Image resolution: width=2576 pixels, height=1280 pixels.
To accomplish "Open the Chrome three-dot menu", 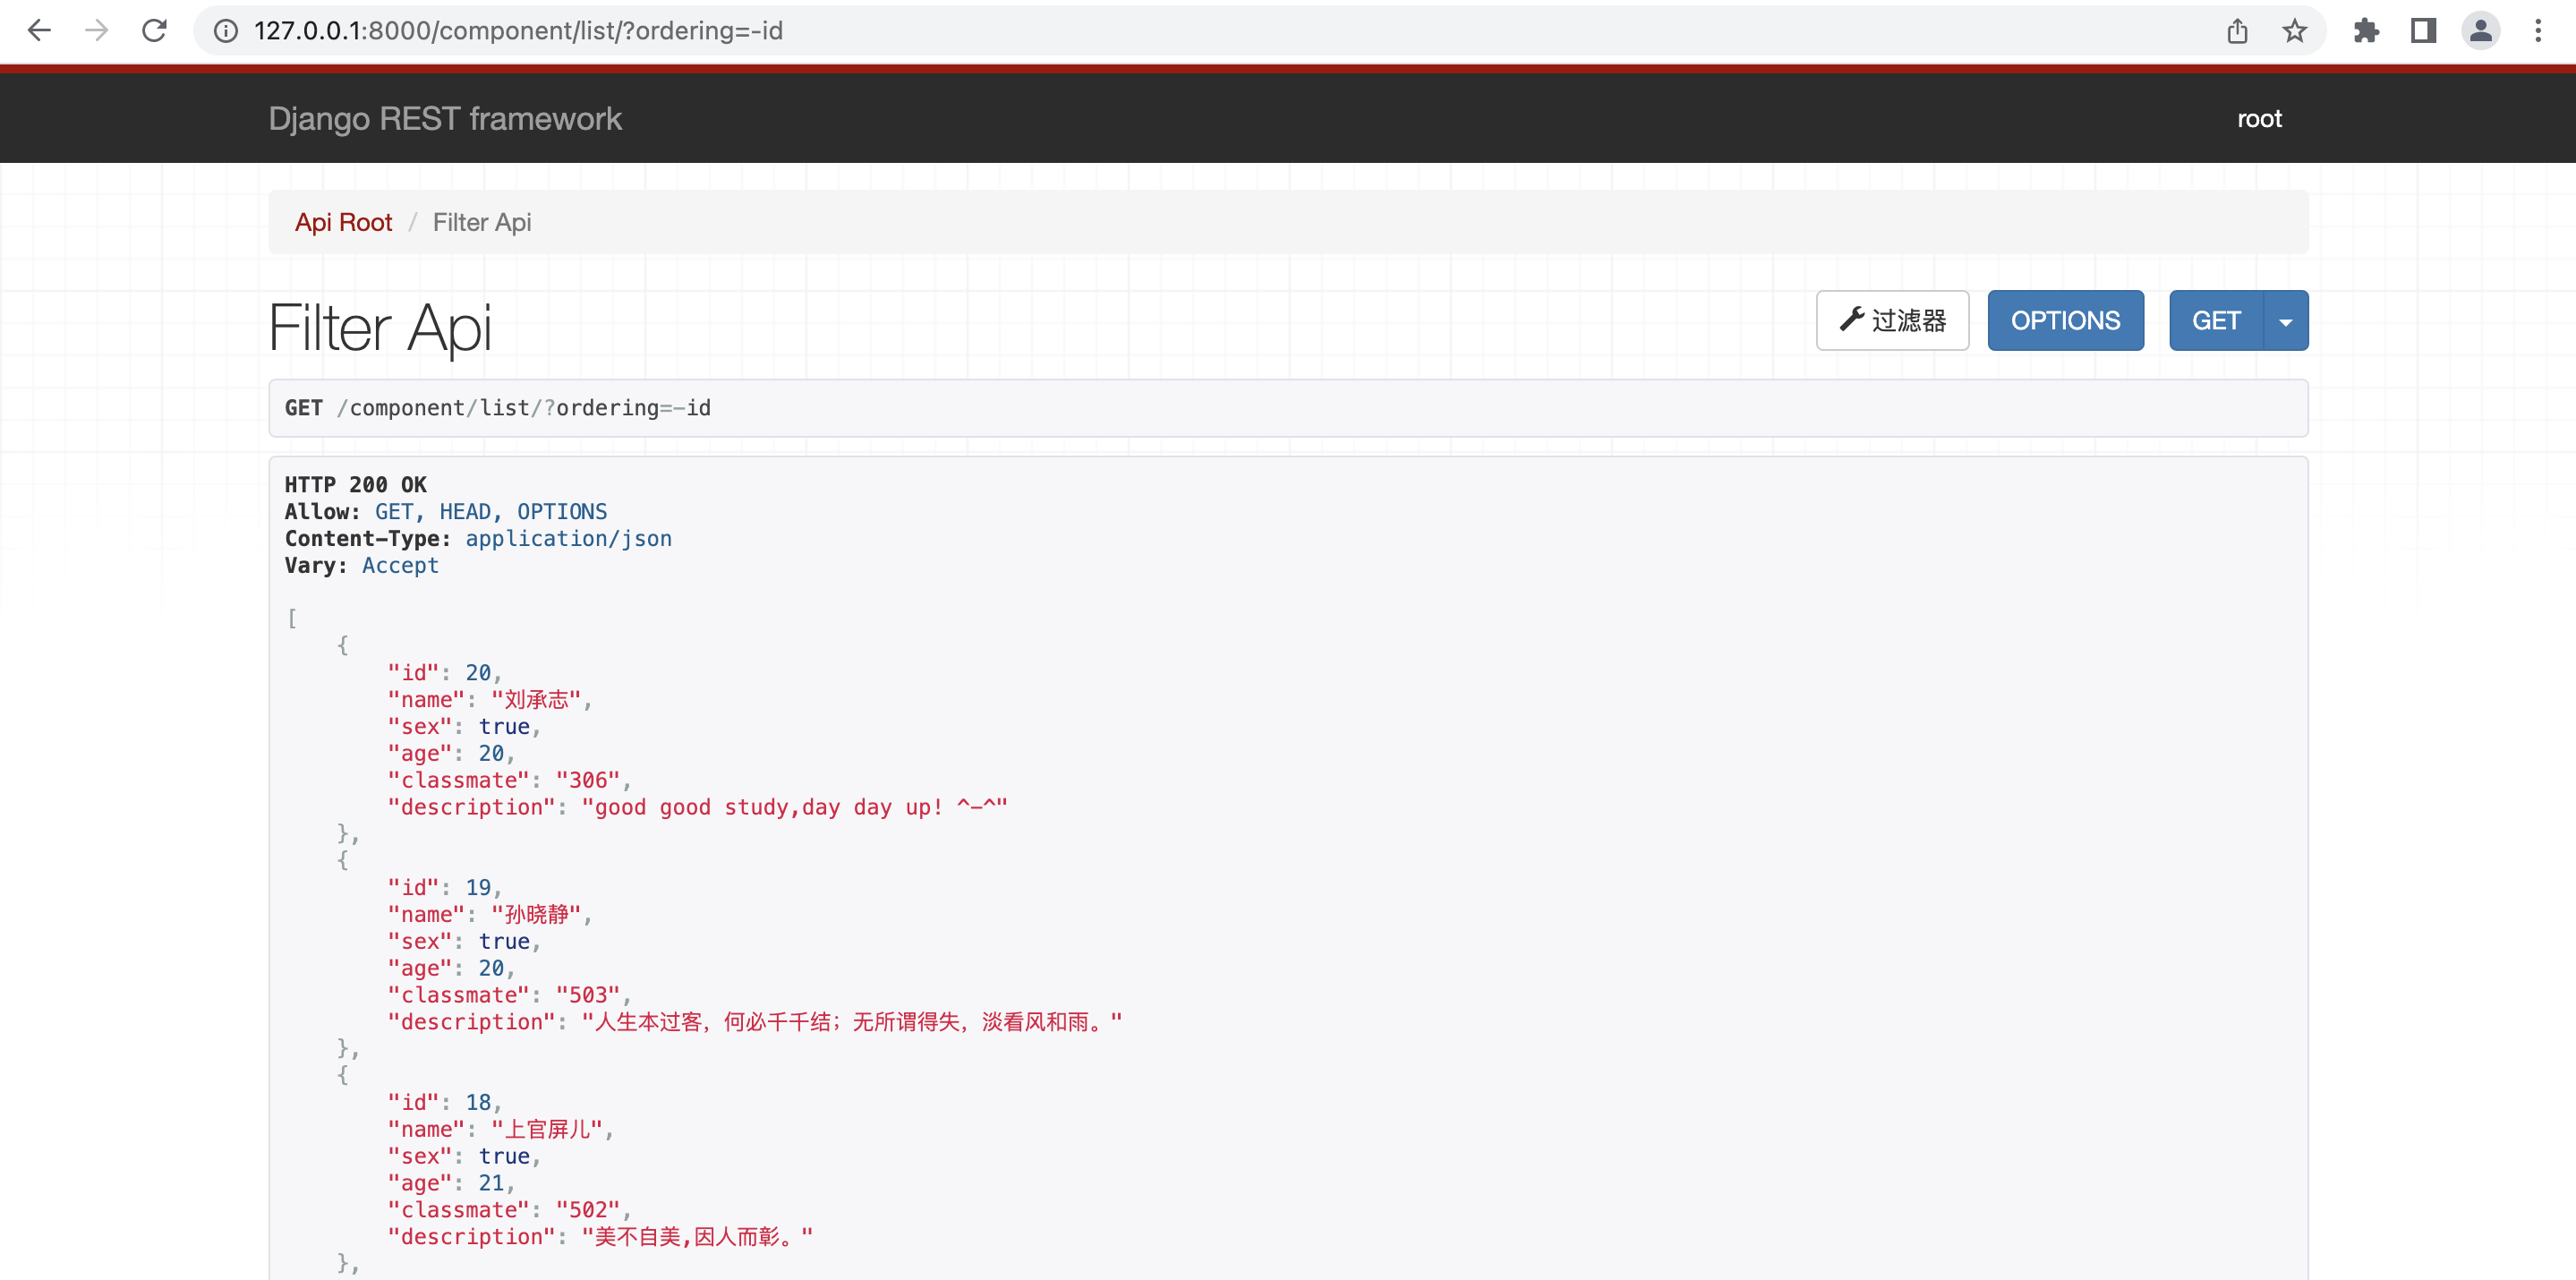I will click(2538, 31).
